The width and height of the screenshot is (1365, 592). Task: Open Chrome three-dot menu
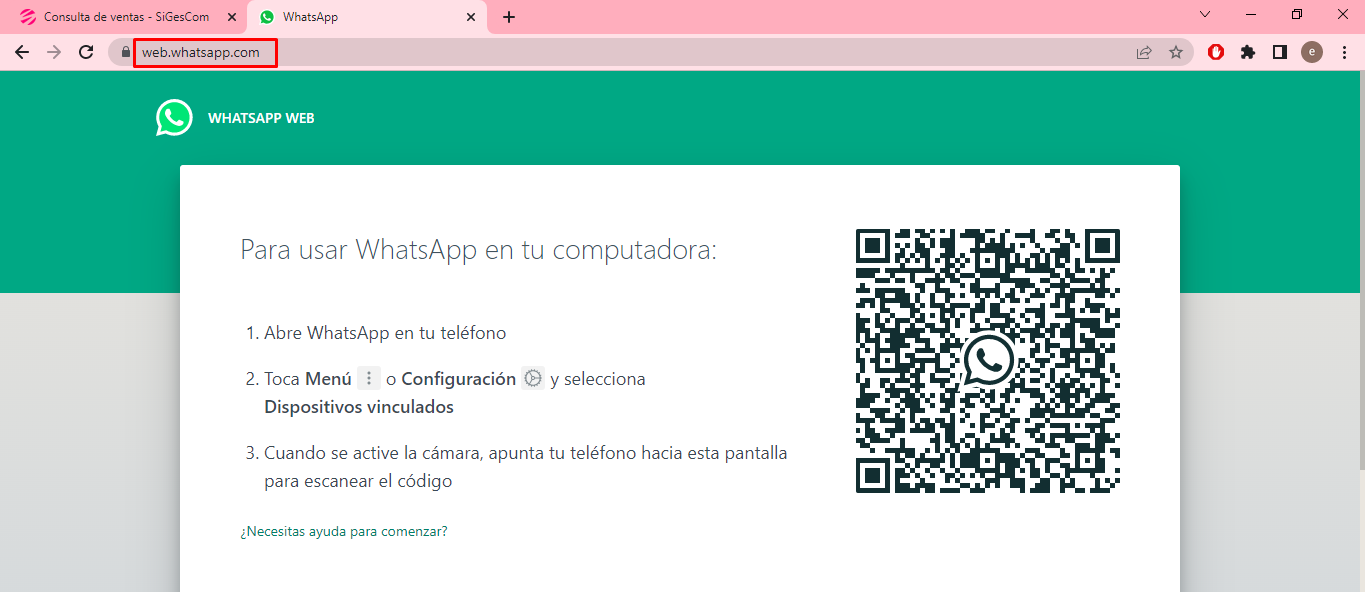[x=1344, y=53]
